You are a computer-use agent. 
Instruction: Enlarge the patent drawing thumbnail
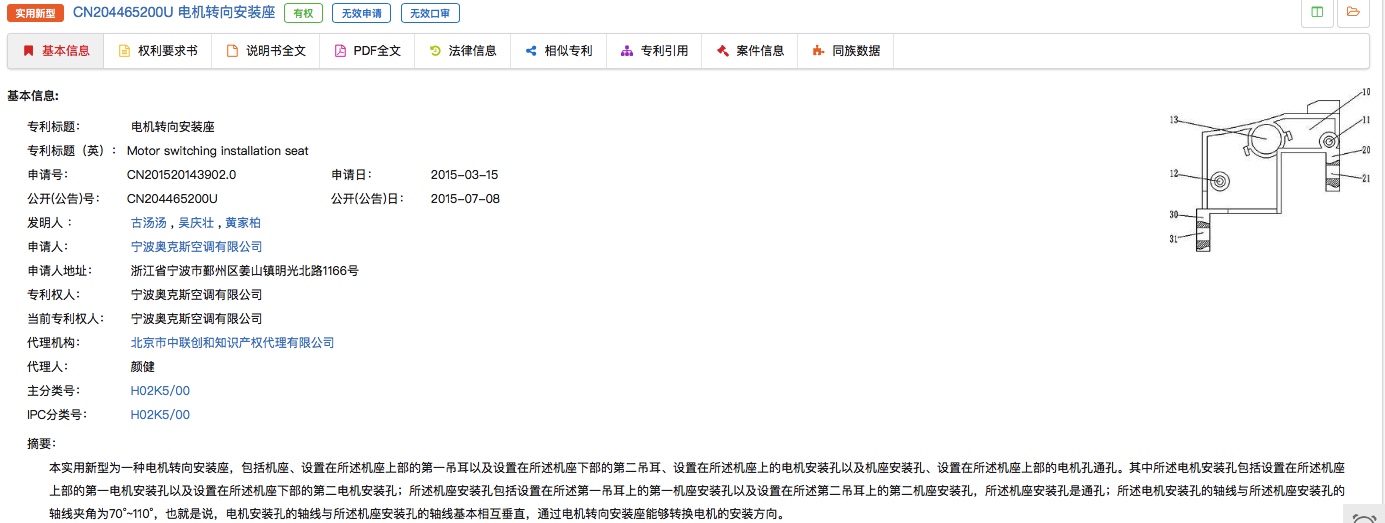pyautogui.click(x=1270, y=171)
